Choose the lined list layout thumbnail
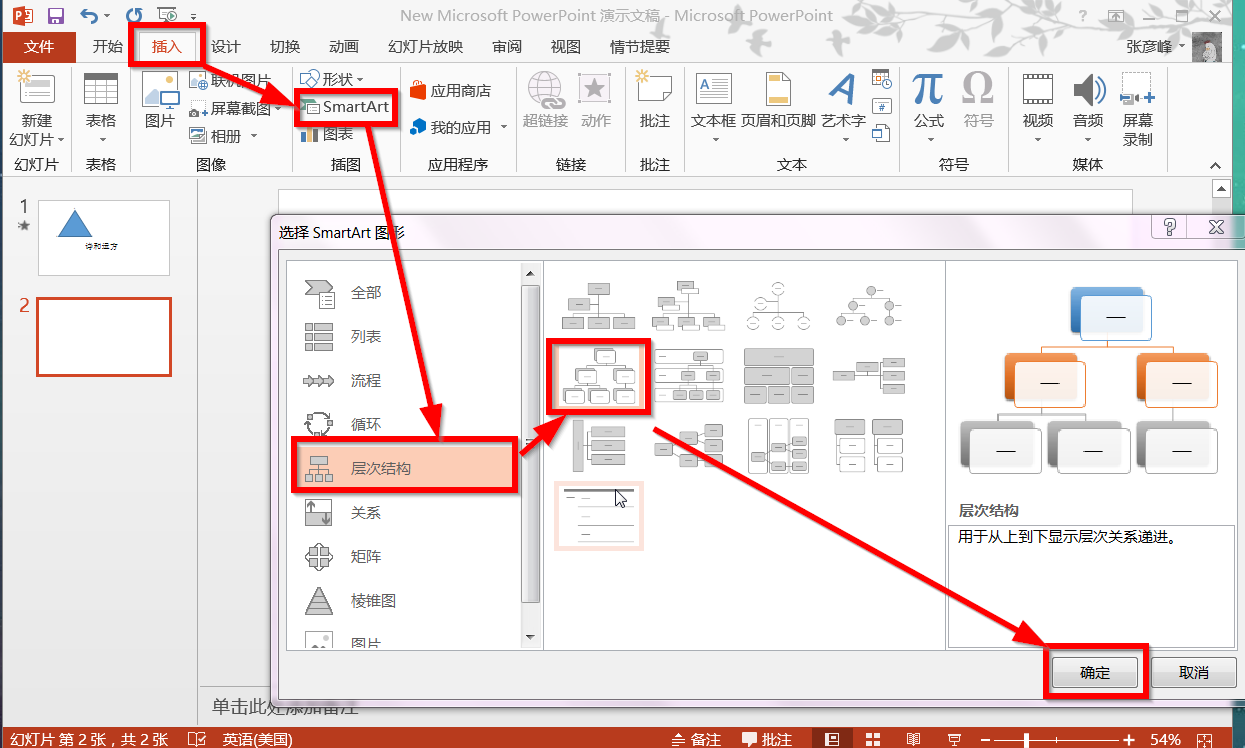 point(598,515)
